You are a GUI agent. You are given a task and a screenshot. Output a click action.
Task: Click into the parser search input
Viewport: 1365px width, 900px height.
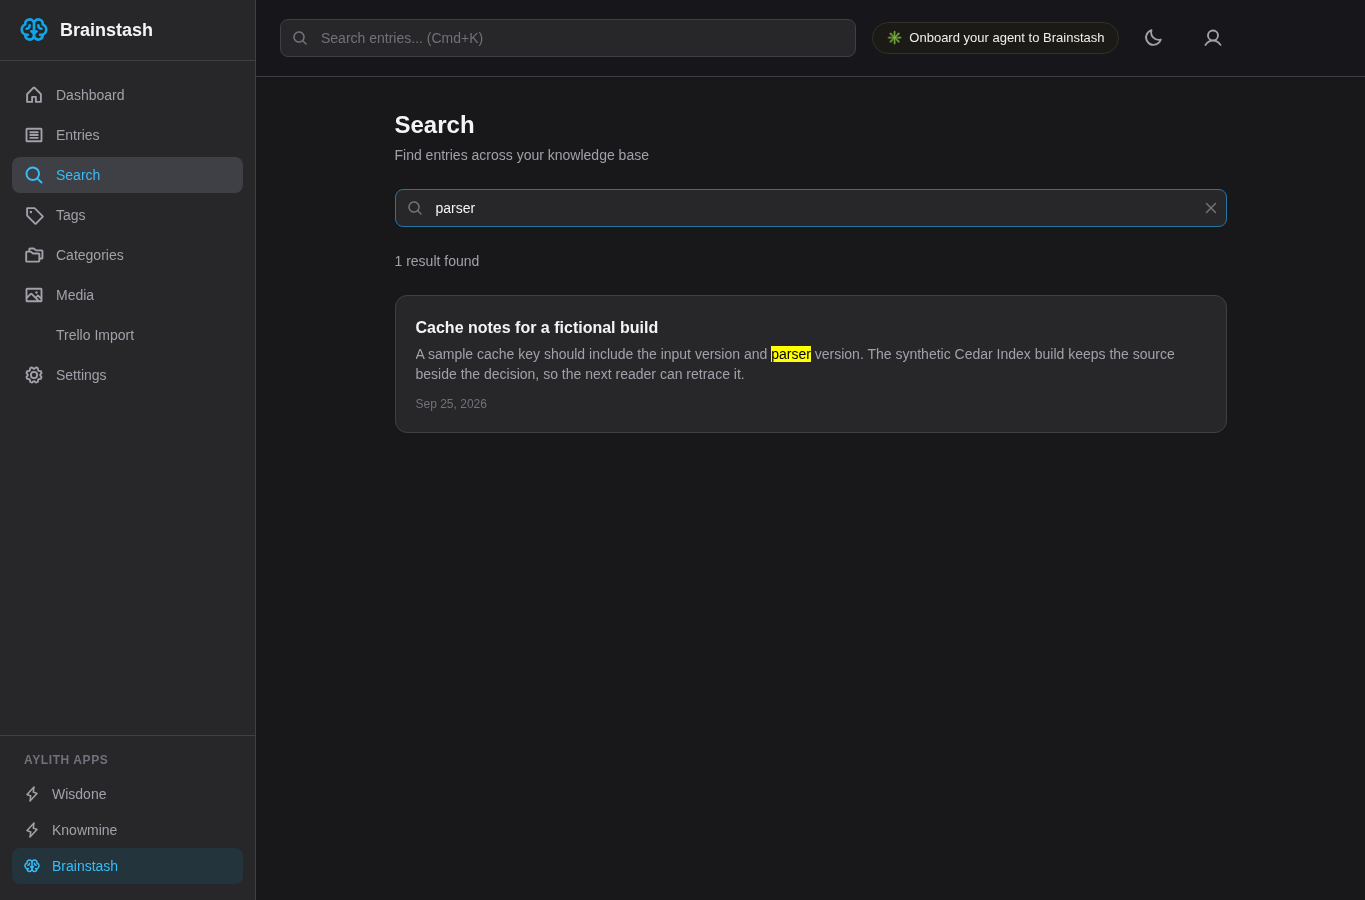click(810, 208)
